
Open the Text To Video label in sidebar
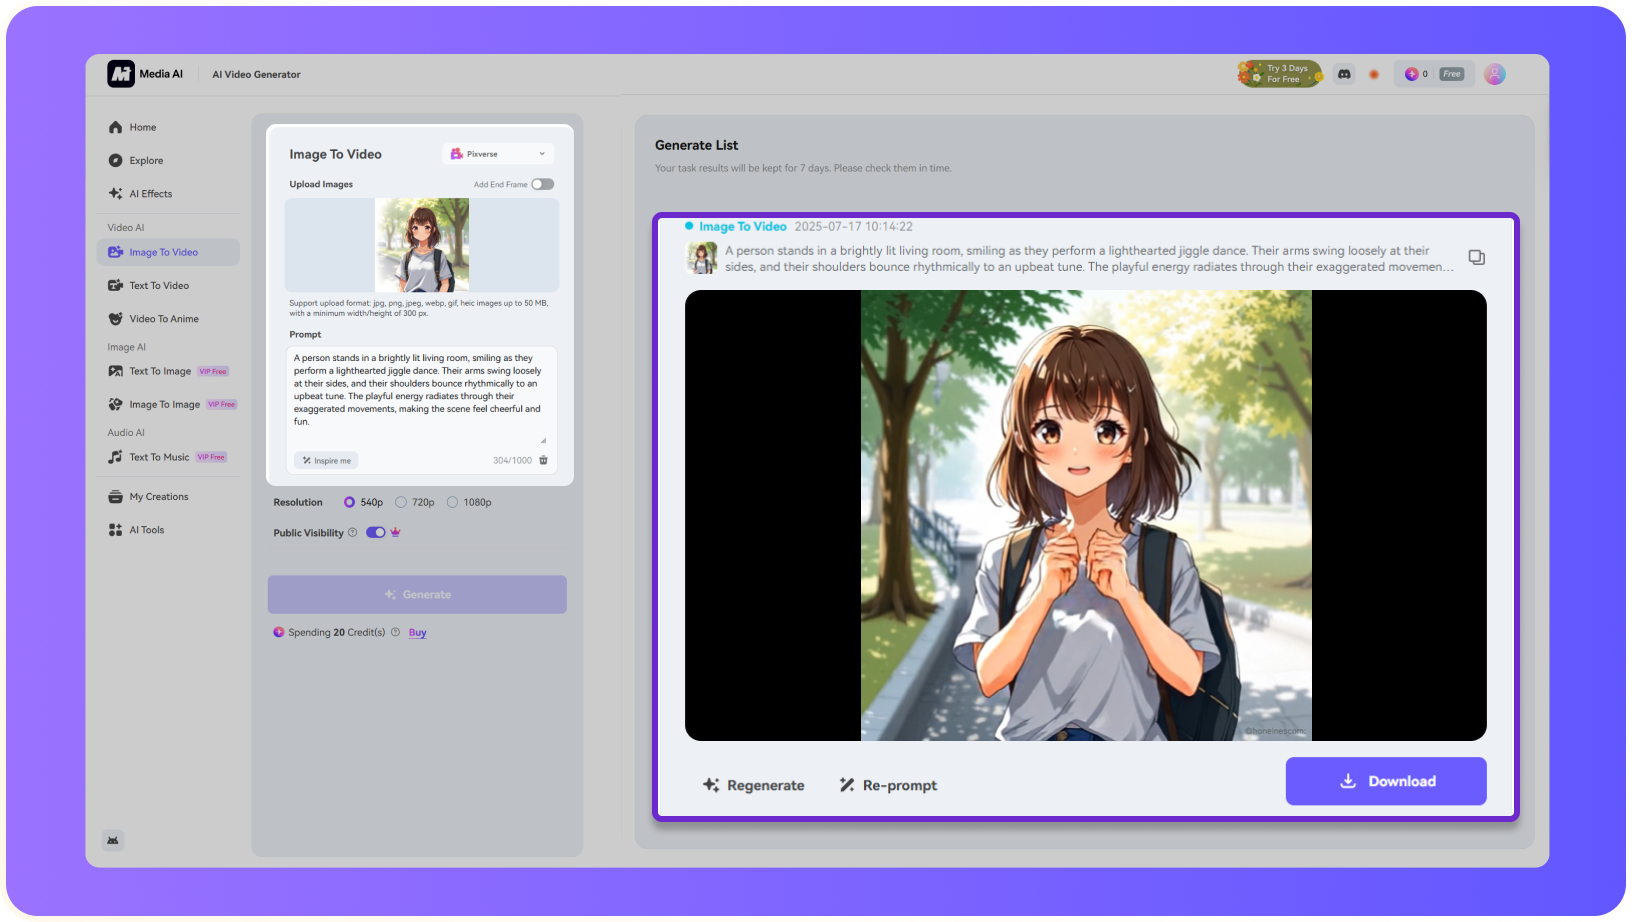point(159,286)
